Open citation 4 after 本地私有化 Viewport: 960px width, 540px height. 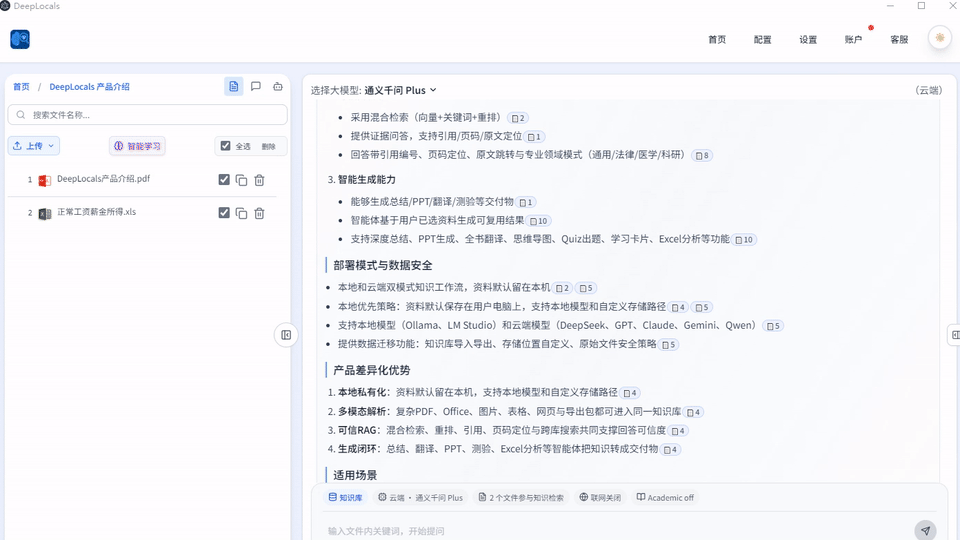click(630, 393)
